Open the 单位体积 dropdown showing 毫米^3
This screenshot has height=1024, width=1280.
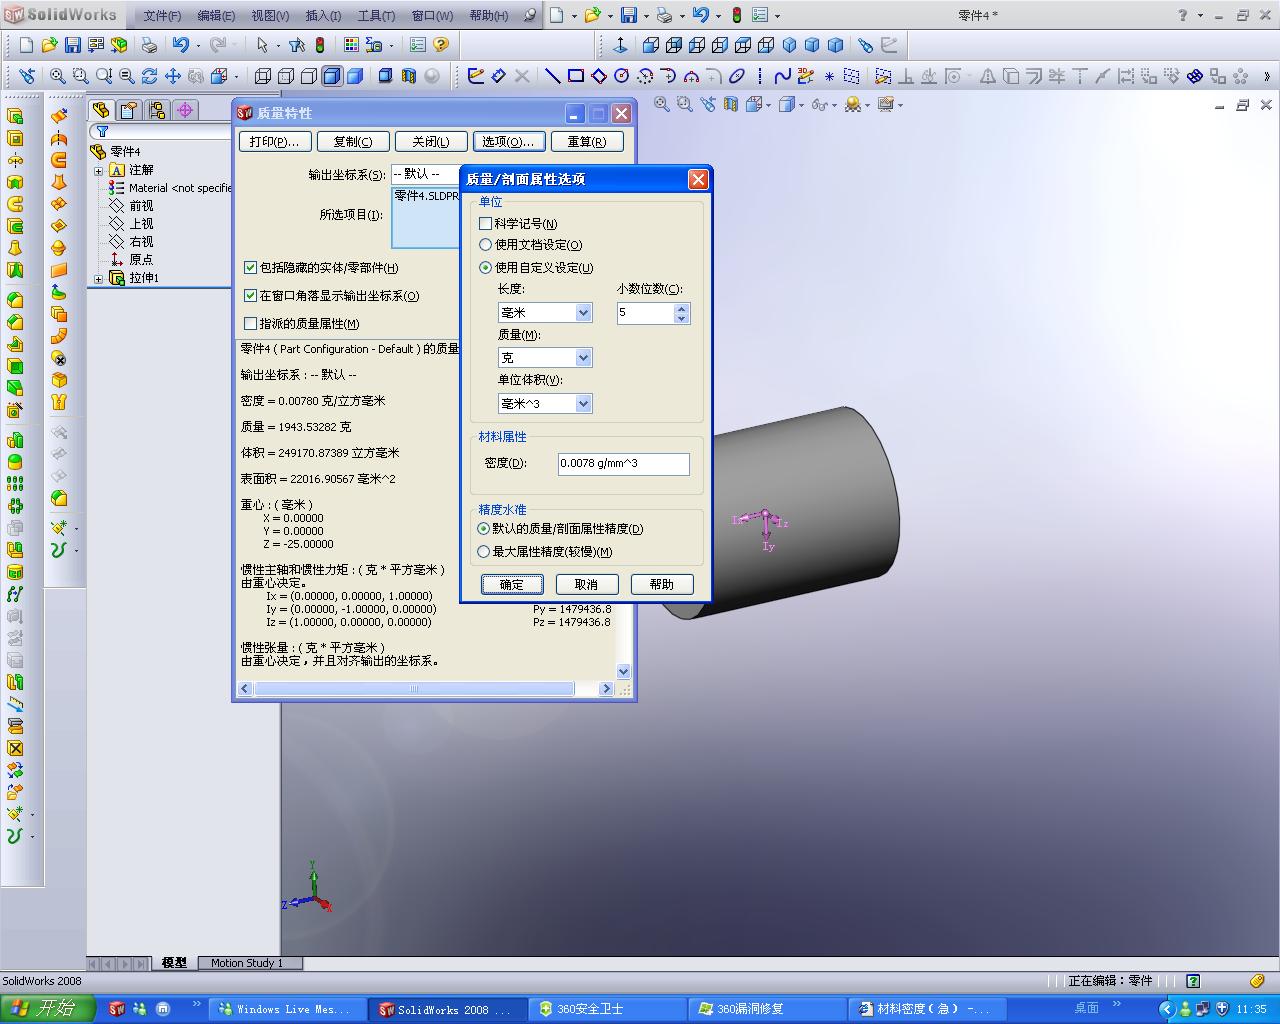(545, 403)
